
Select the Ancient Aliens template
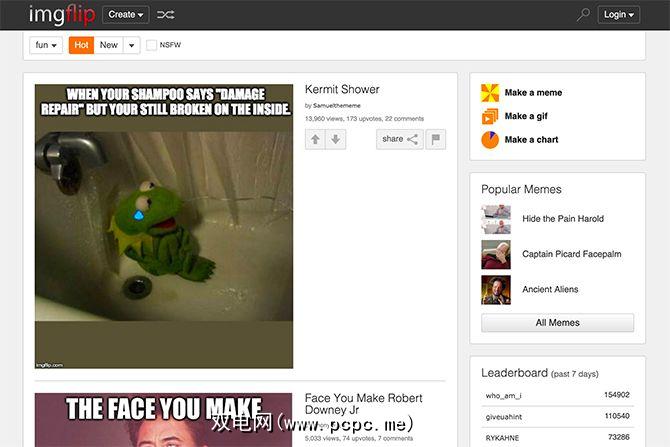click(x=550, y=289)
